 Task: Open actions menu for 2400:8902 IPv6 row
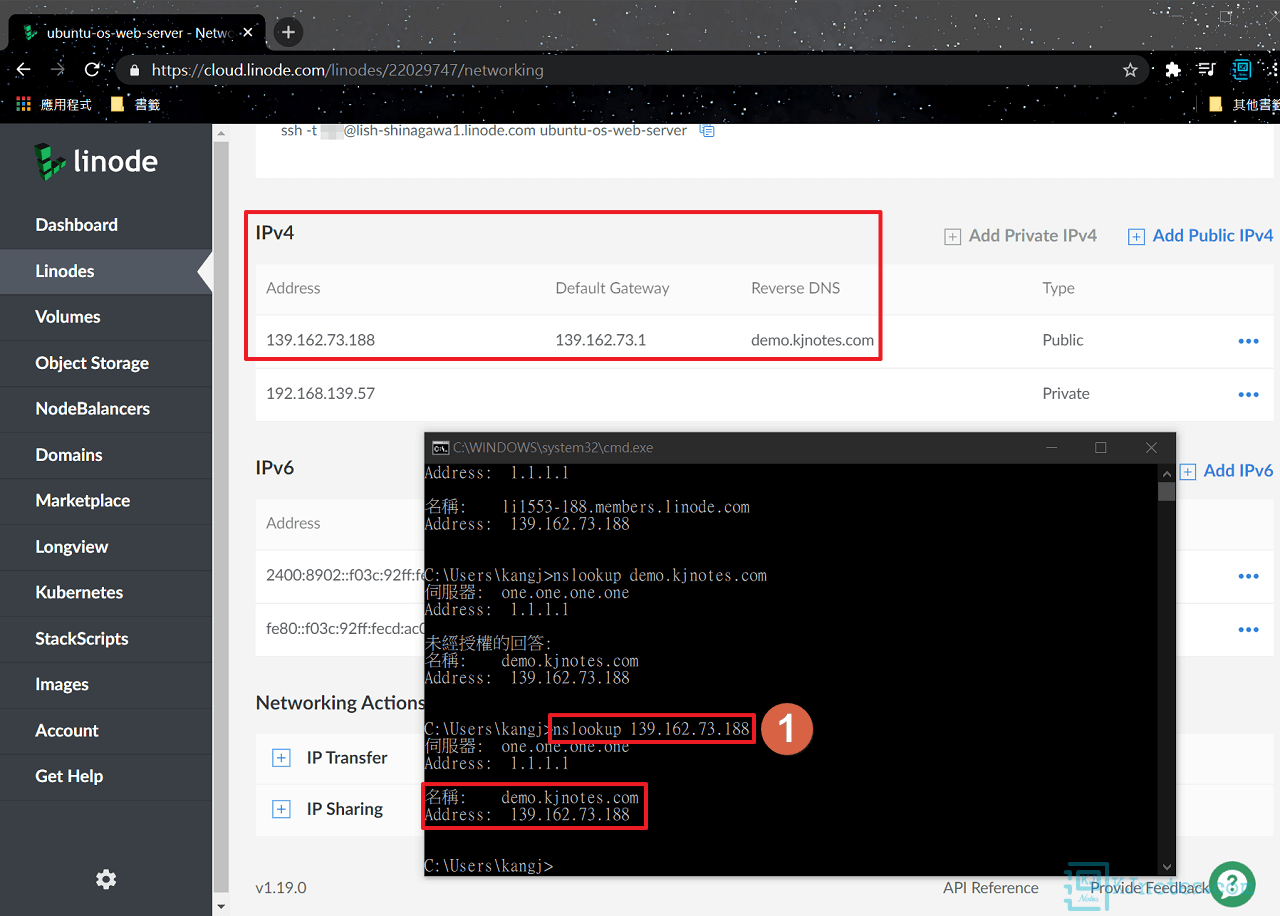1248,576
